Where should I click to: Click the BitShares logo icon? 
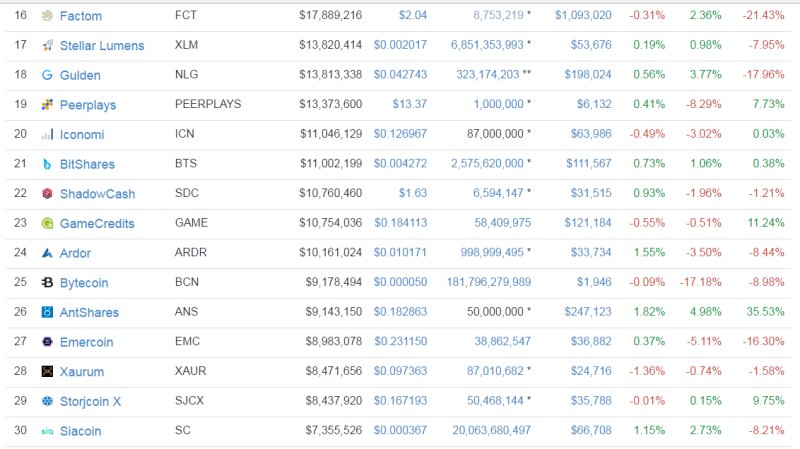pyautogui.click(x=47, y=164)
